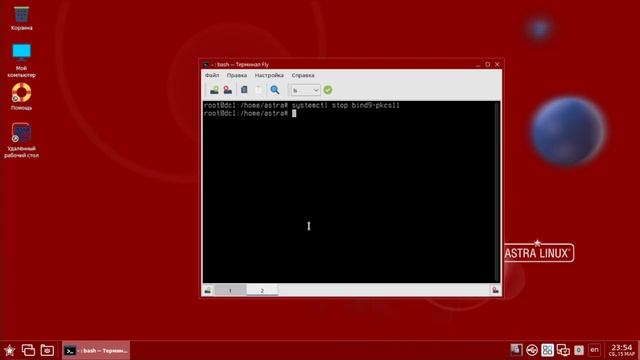The height and width of the screenshot is (360, 640).
Task: Minimize the Fly terminal window
Action: click(x=478, y=64)
